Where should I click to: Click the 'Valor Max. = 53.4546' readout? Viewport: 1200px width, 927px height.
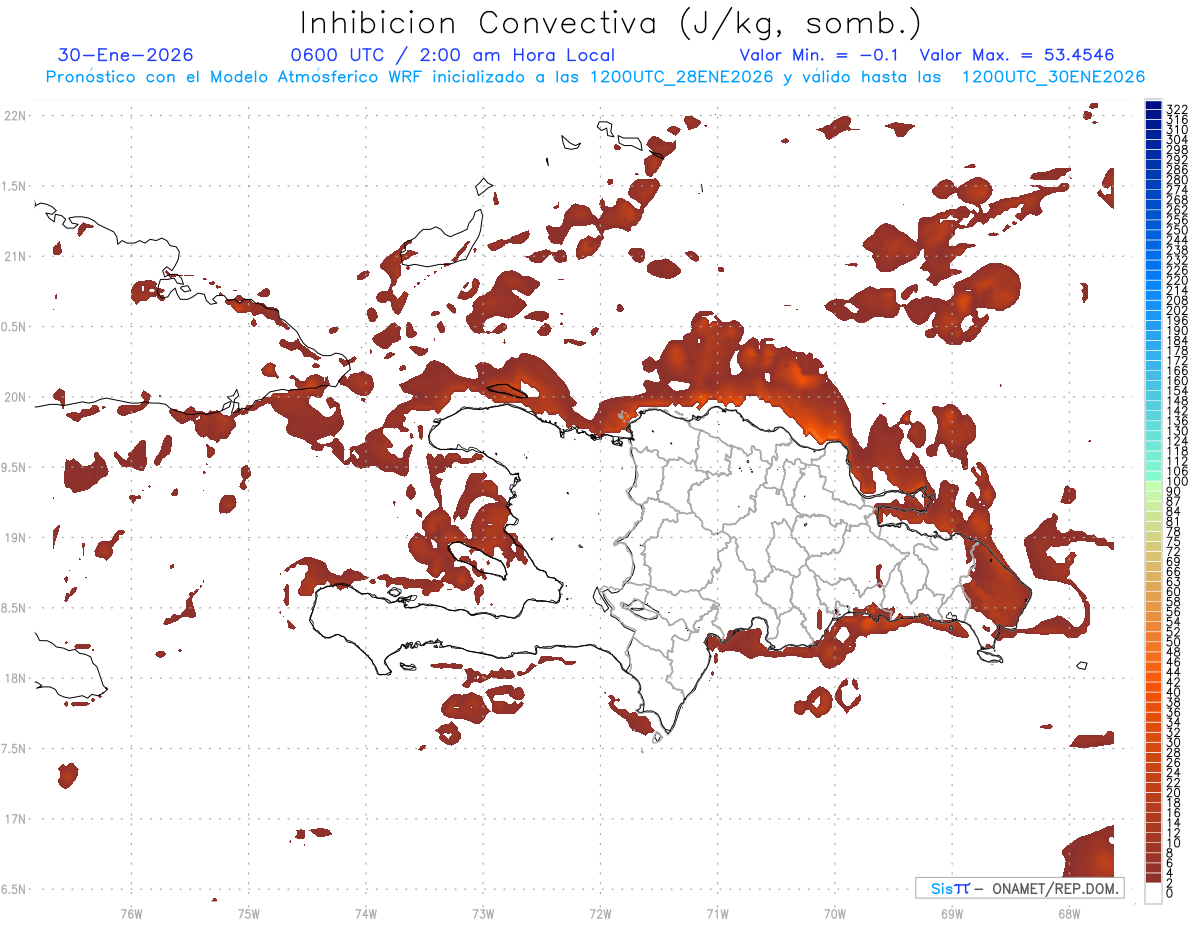1016,55
